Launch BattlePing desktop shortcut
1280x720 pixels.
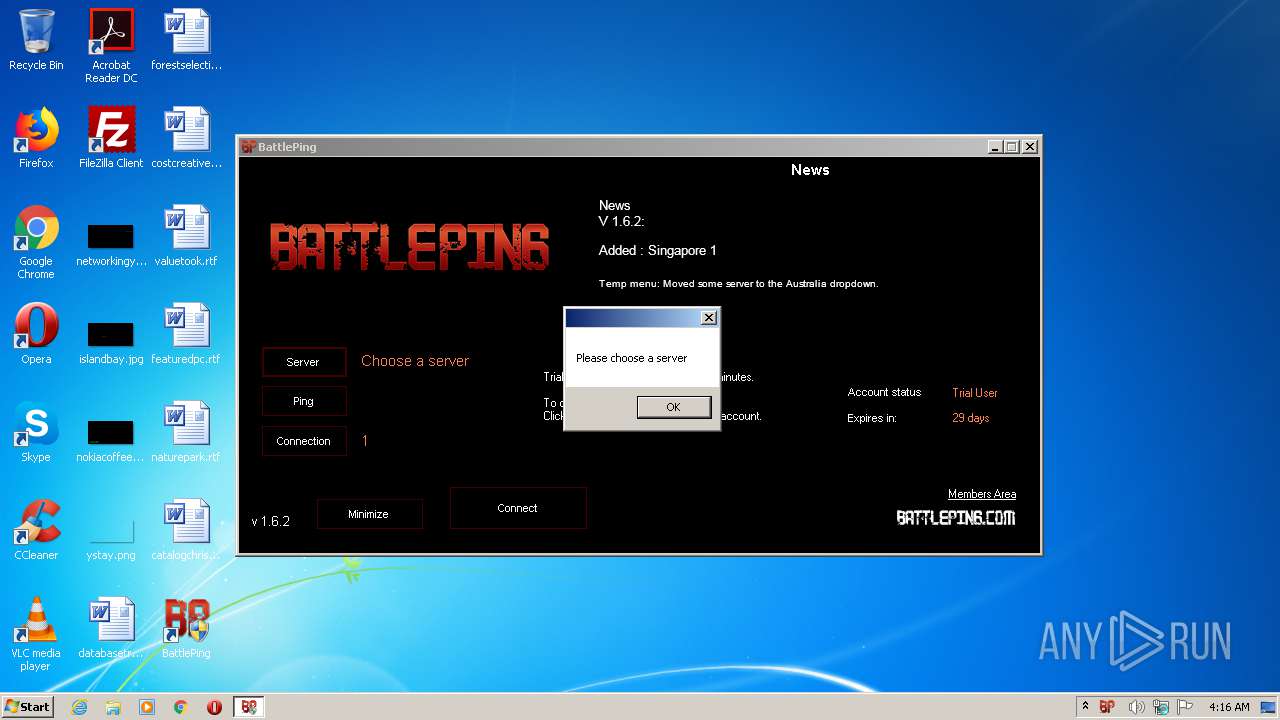click(x=186, y=628)
